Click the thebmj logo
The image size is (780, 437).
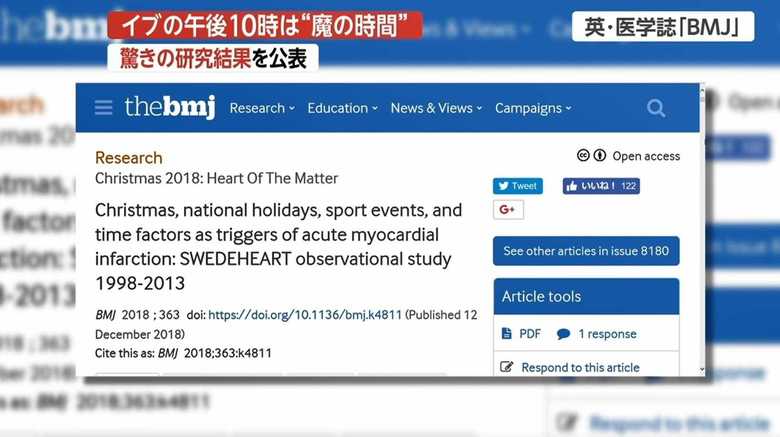point(170,107)
